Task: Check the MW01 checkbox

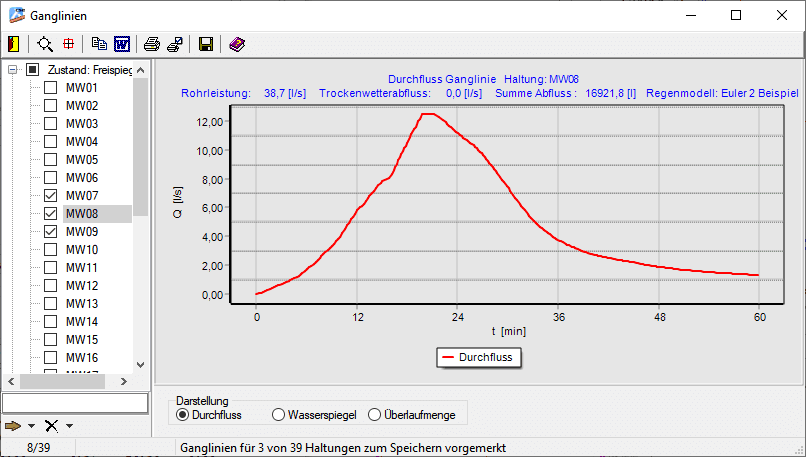Action: [50, 88]
